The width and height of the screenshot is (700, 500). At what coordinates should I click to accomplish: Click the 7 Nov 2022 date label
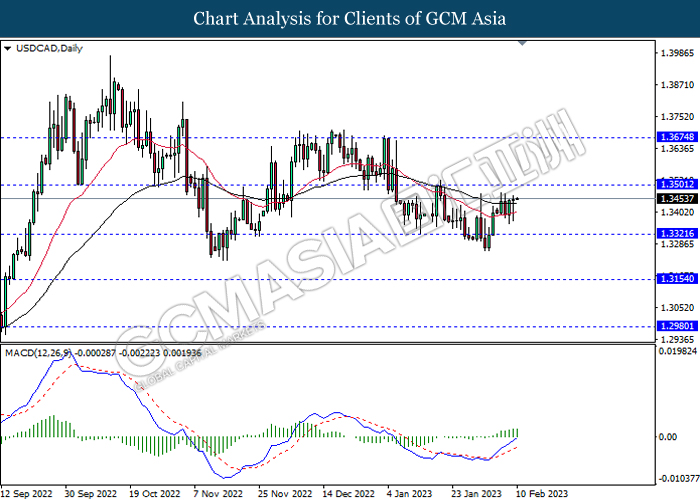tap(218, 494)
